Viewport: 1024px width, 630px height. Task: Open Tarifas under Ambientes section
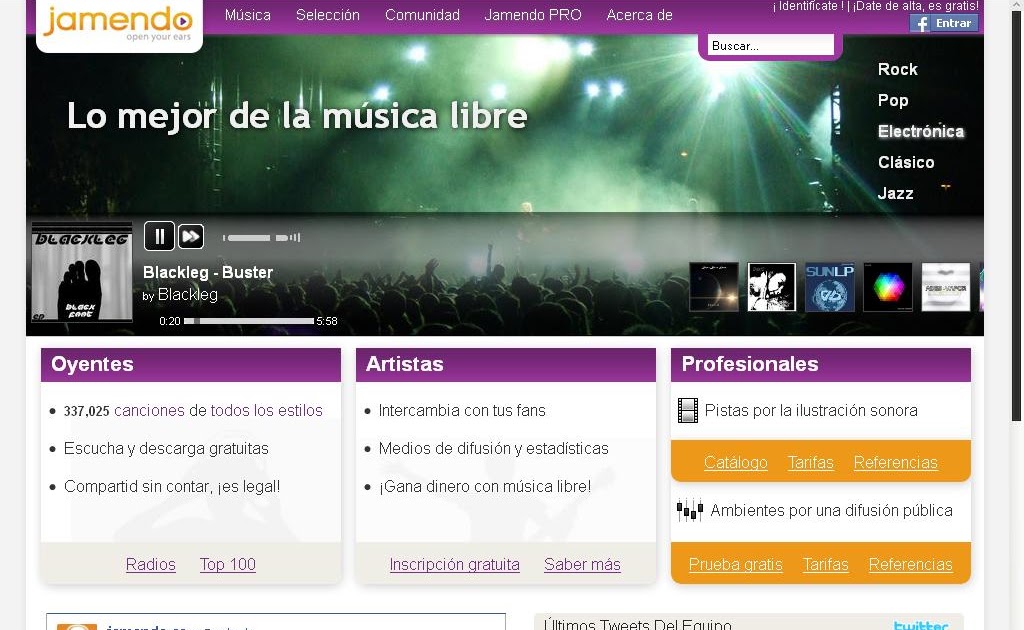pyautogui.click(x=825, y=564)
